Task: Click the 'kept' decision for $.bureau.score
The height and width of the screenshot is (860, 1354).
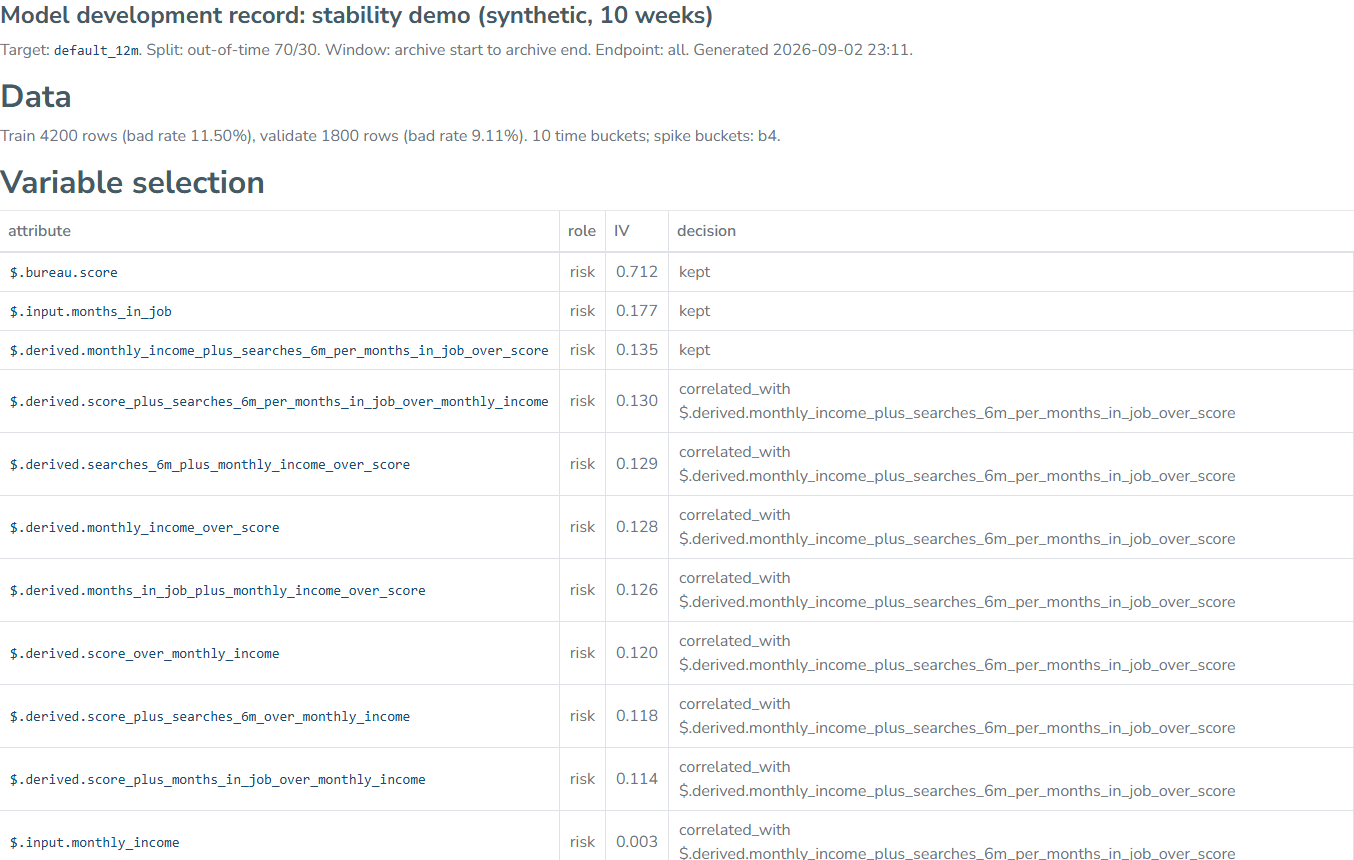Action: [695, 272]
